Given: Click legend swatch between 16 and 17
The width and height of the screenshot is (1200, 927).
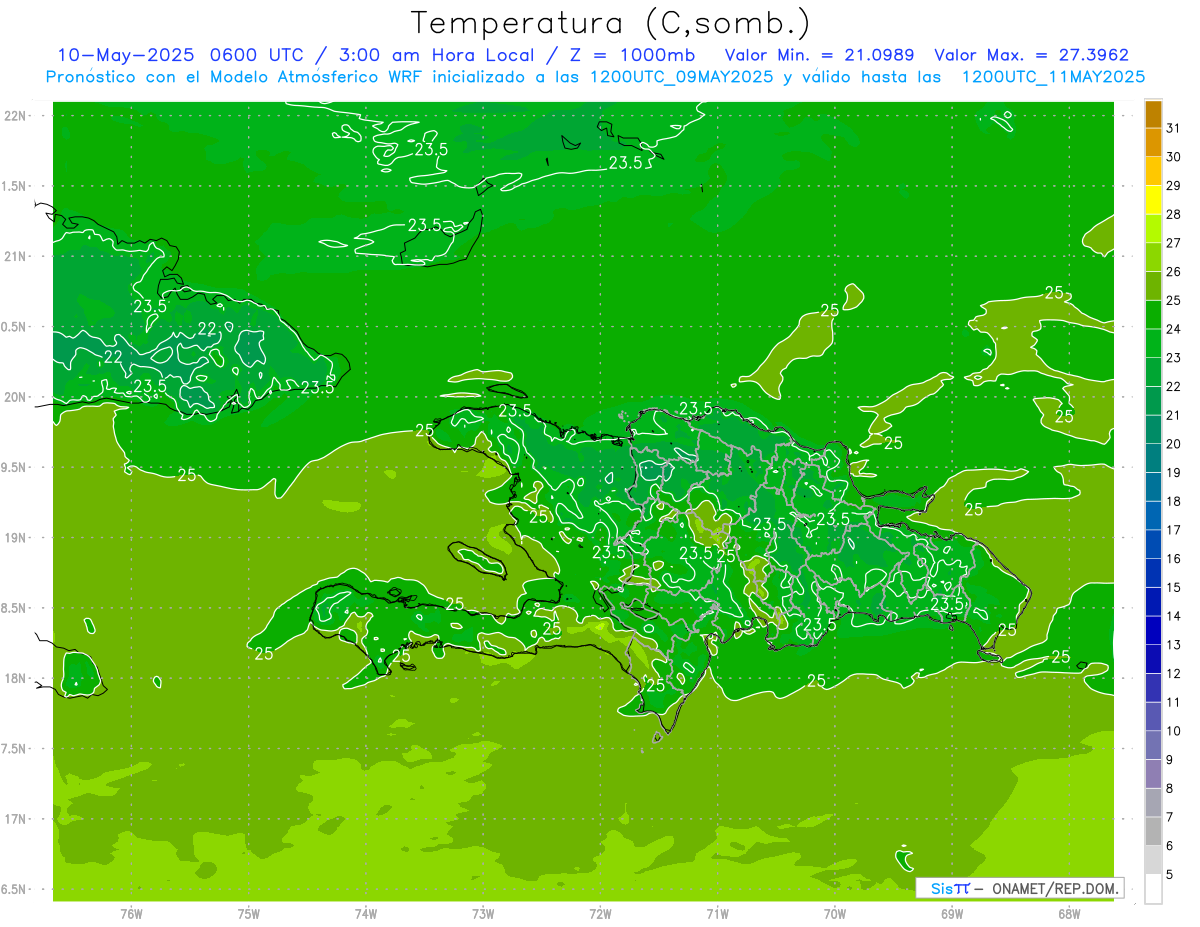Looking at the screenshot, I should pos(1153,544).
